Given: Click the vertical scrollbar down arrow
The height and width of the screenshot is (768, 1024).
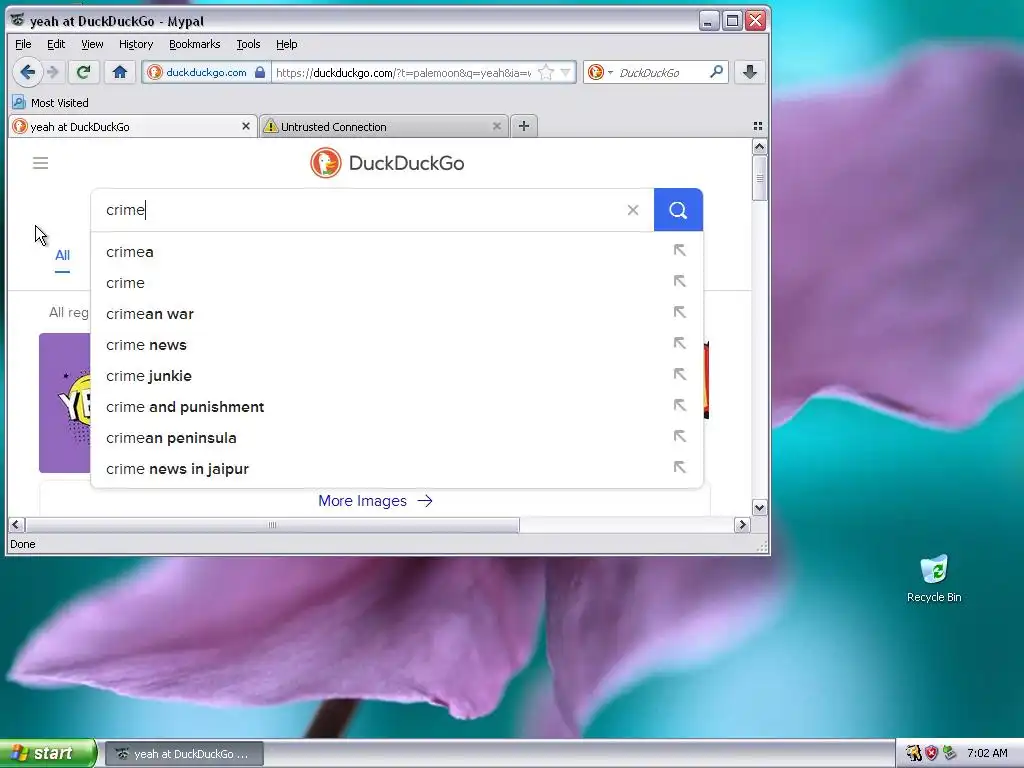Looking at the screenshot, I should tap(759, 507).
